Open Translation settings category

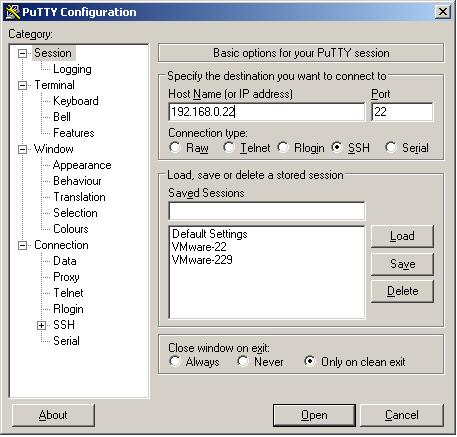(x=79, y=197)
